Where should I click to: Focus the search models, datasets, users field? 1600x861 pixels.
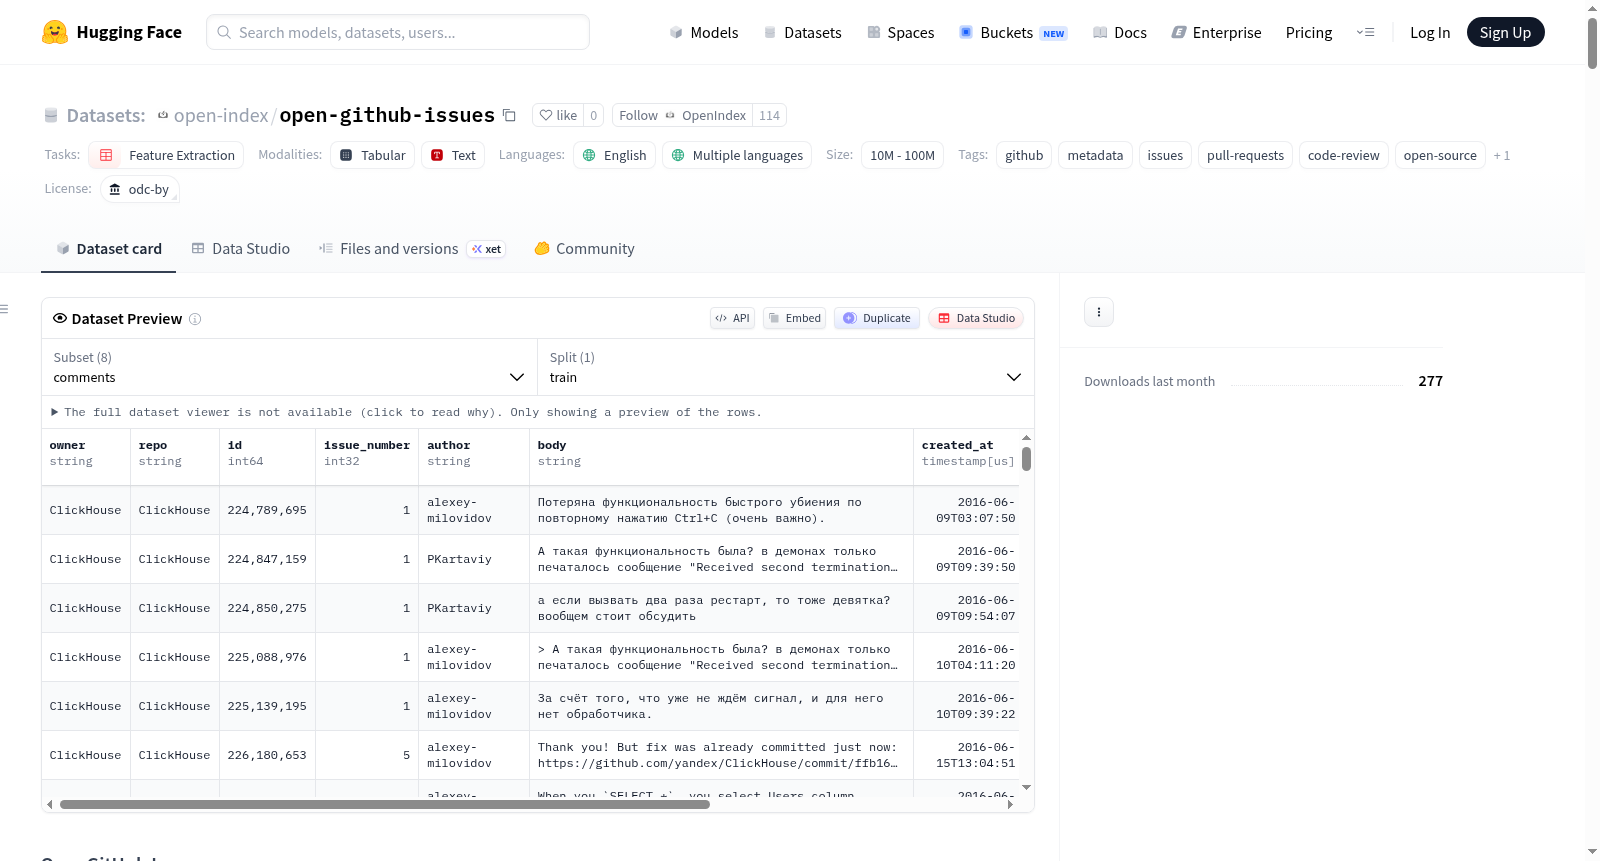[398, 32]
